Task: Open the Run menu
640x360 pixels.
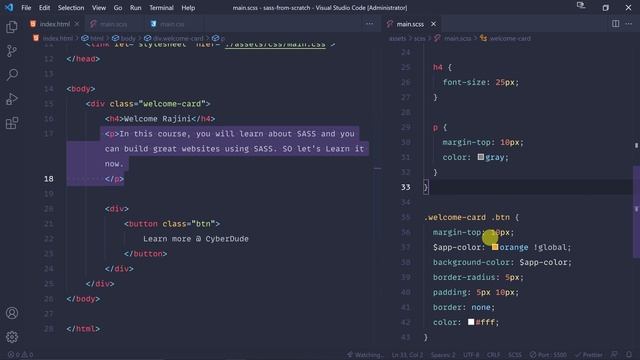Action: 135,8
